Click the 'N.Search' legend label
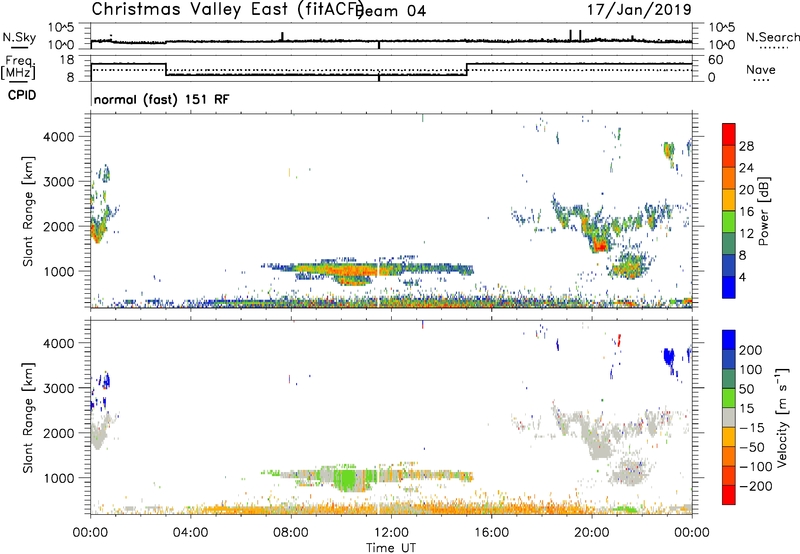Image resolution: width=800 pixels, height=554 pixels. 772,37
